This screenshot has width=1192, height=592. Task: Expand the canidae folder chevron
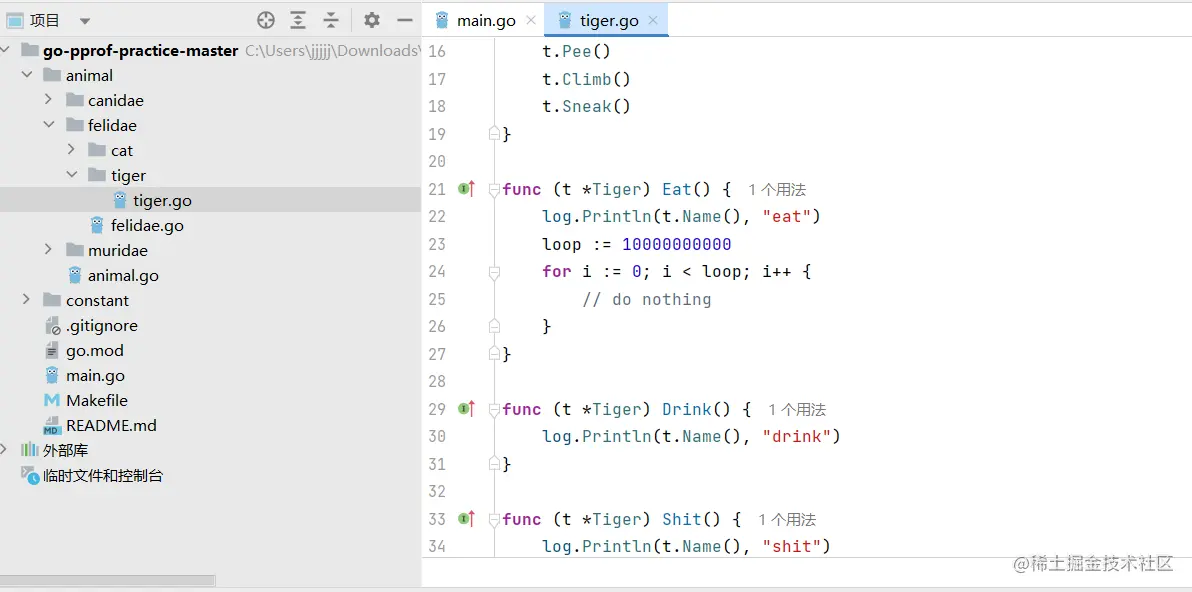[x=49, y=100]
